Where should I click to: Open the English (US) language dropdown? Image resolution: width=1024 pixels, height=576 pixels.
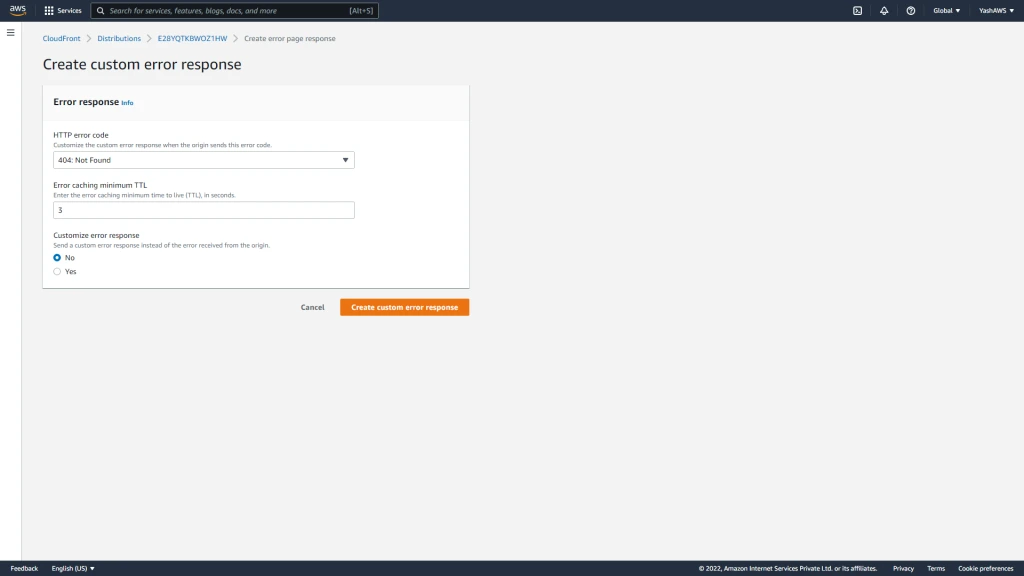73,569
